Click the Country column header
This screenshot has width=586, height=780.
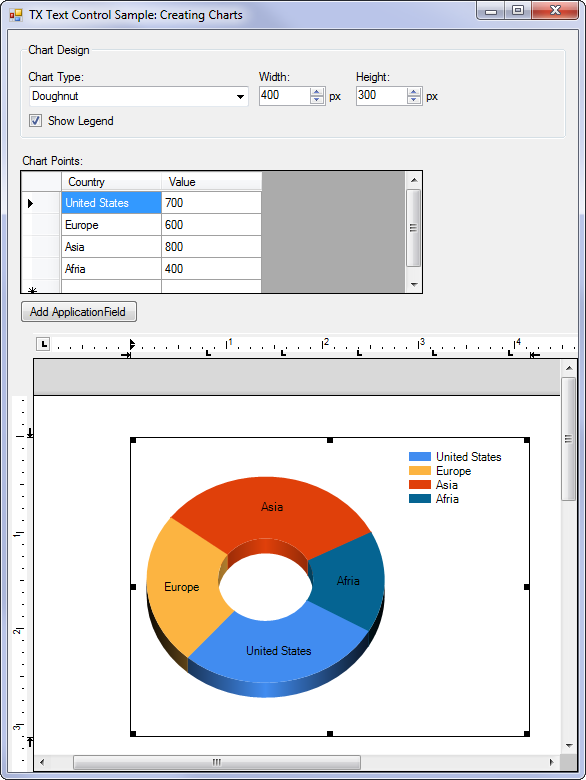tap(111, 182)
